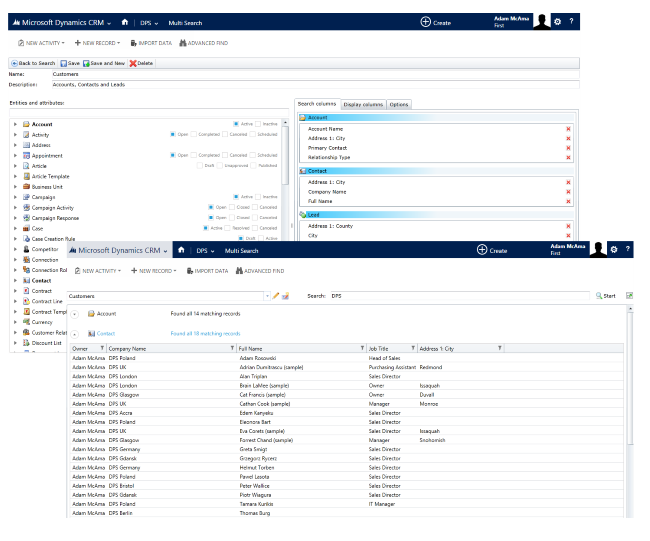Viewport: 650px width, 541px height.
Task: Expand the Business Unit tree node
Action: point(15,187)
